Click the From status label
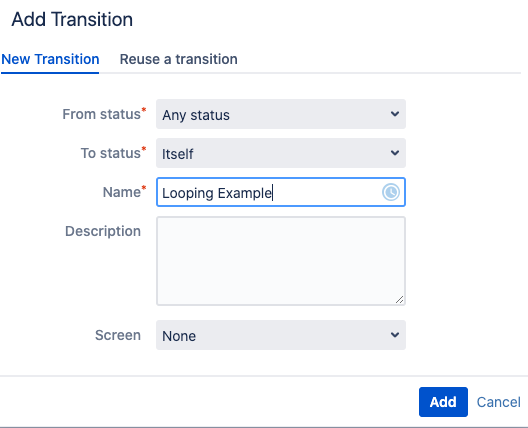This screenshot has width=528, height=428. coord(104,114)
